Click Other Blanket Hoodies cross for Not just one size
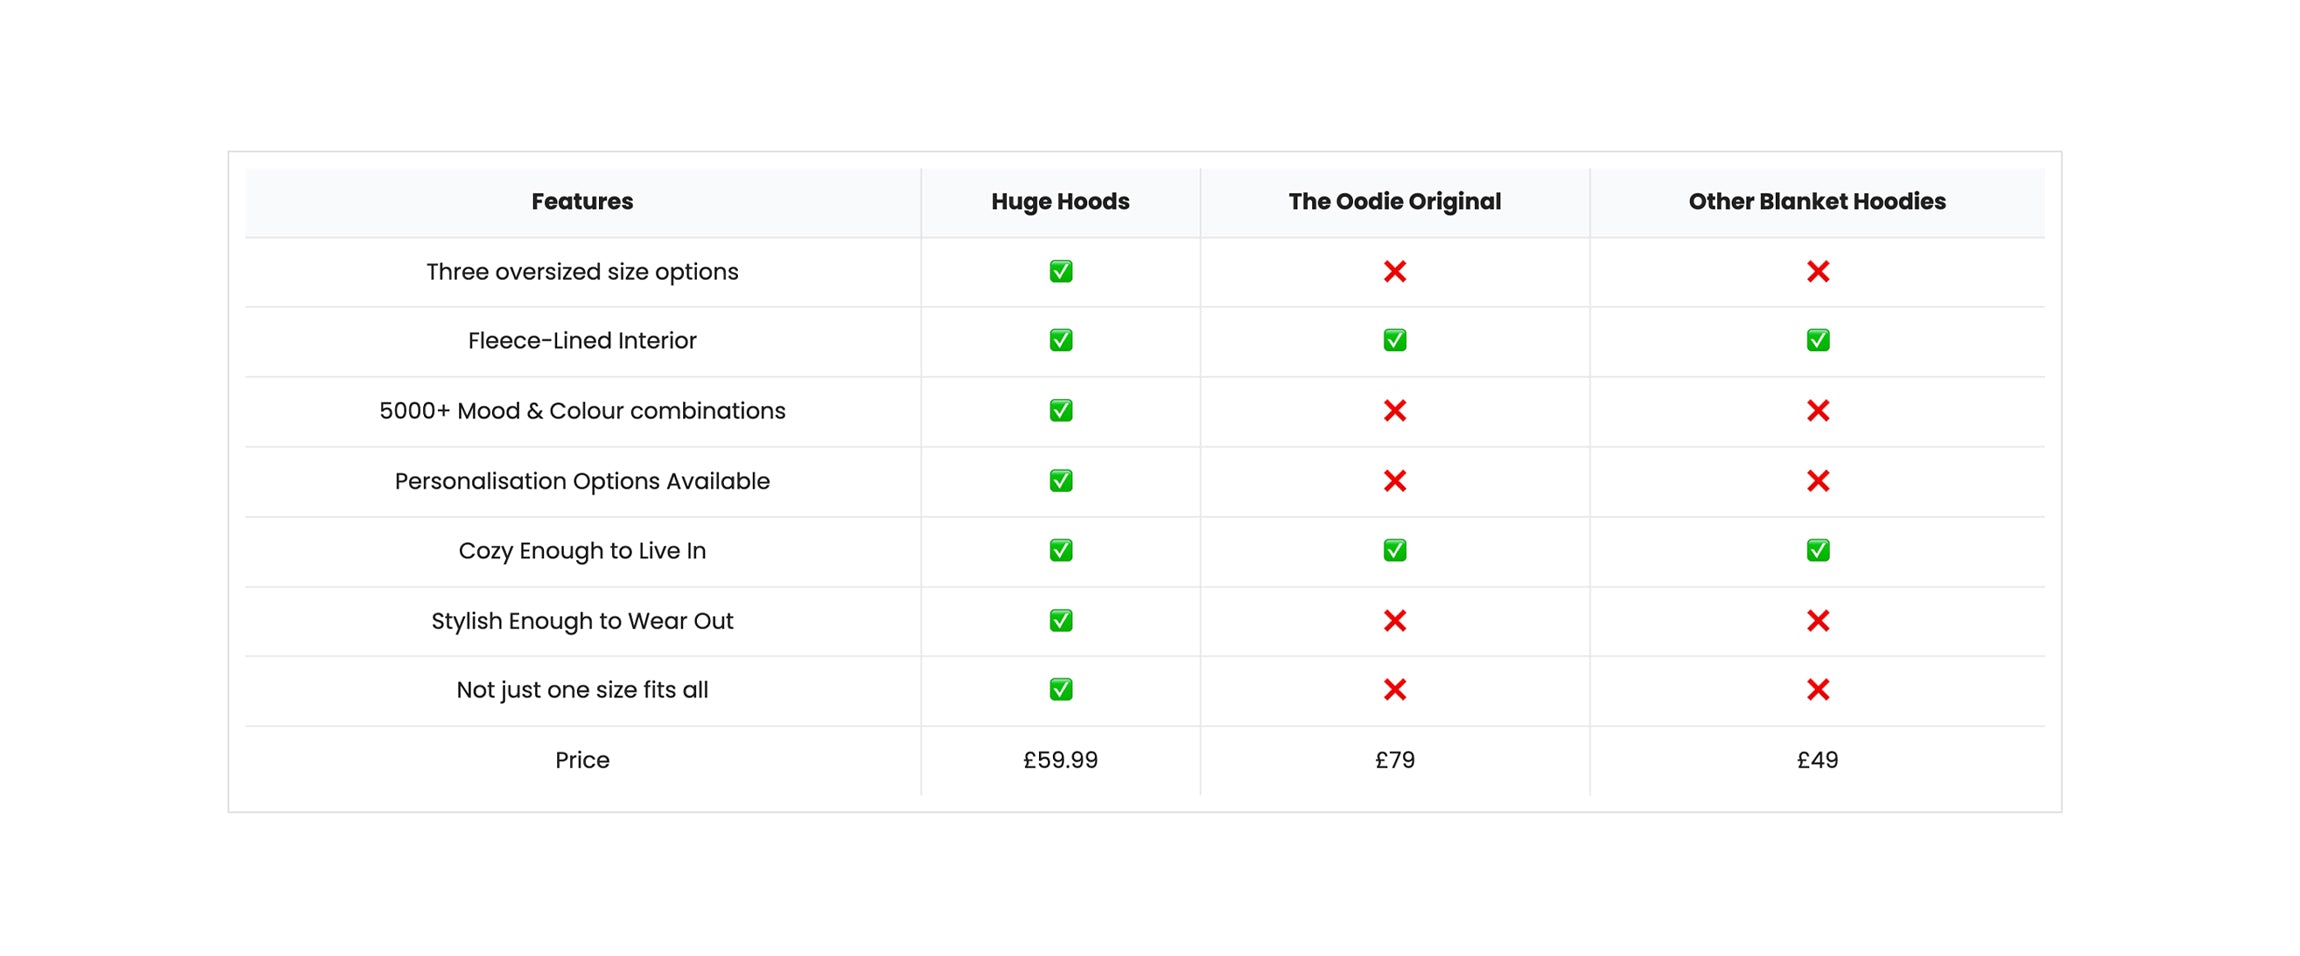Screen dimensions: 2300x956 click(x=1817, y=689)
